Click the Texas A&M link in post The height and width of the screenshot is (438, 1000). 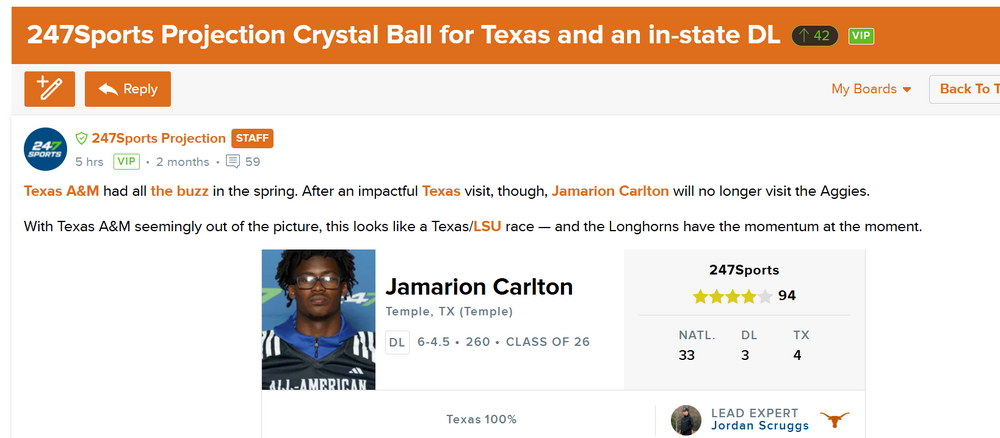tap(61, 191)
